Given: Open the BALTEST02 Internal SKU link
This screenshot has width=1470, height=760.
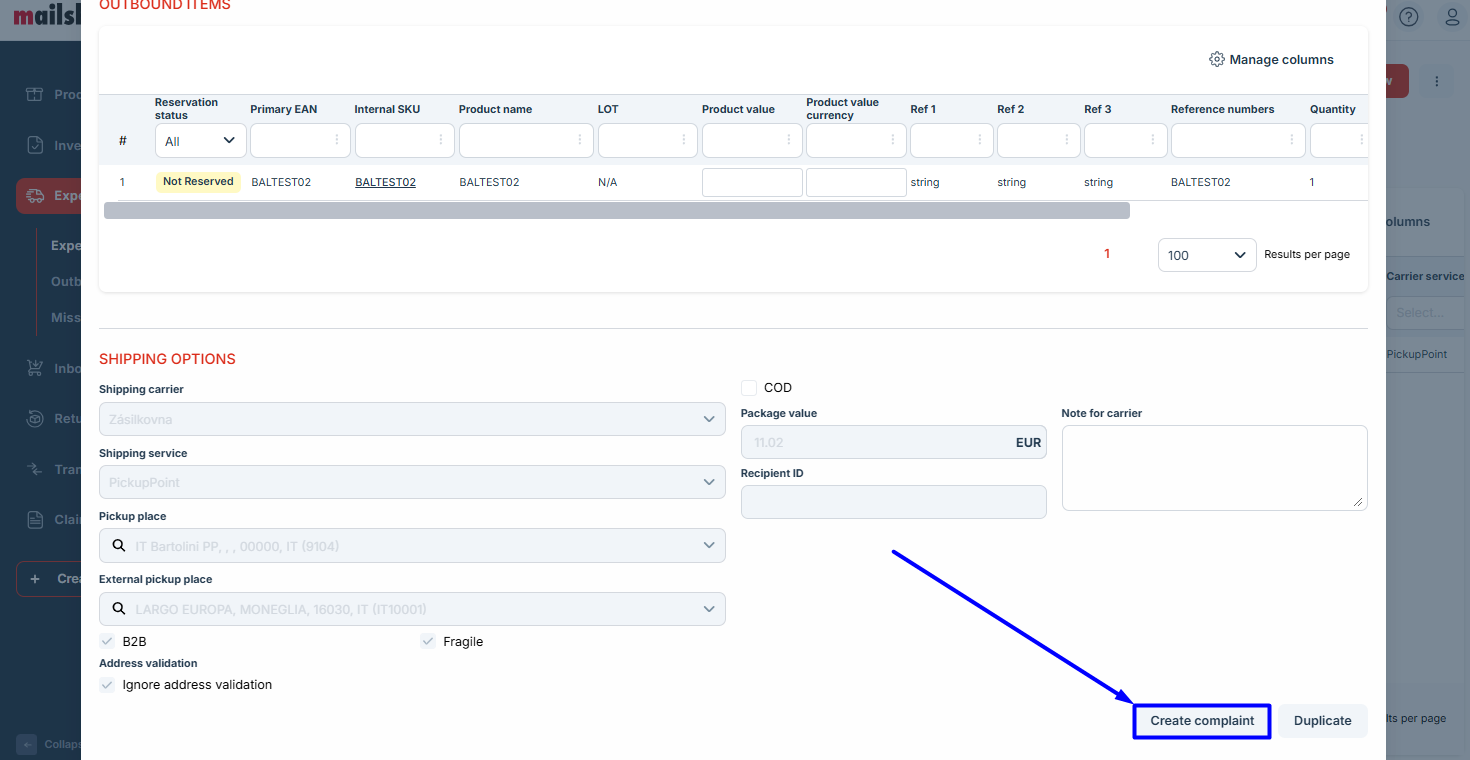Looking at the screenshot, I should click(385, 182).
